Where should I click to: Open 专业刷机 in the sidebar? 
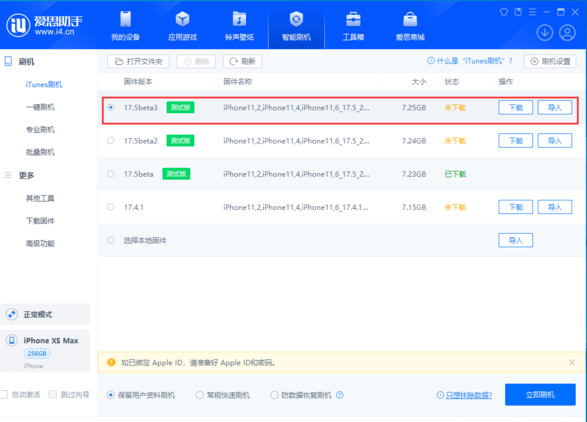[40, 130]
